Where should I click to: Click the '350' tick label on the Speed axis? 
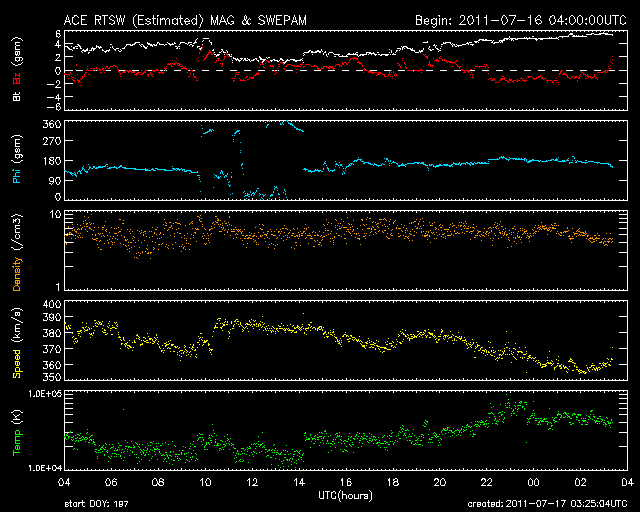click(52, 377)
